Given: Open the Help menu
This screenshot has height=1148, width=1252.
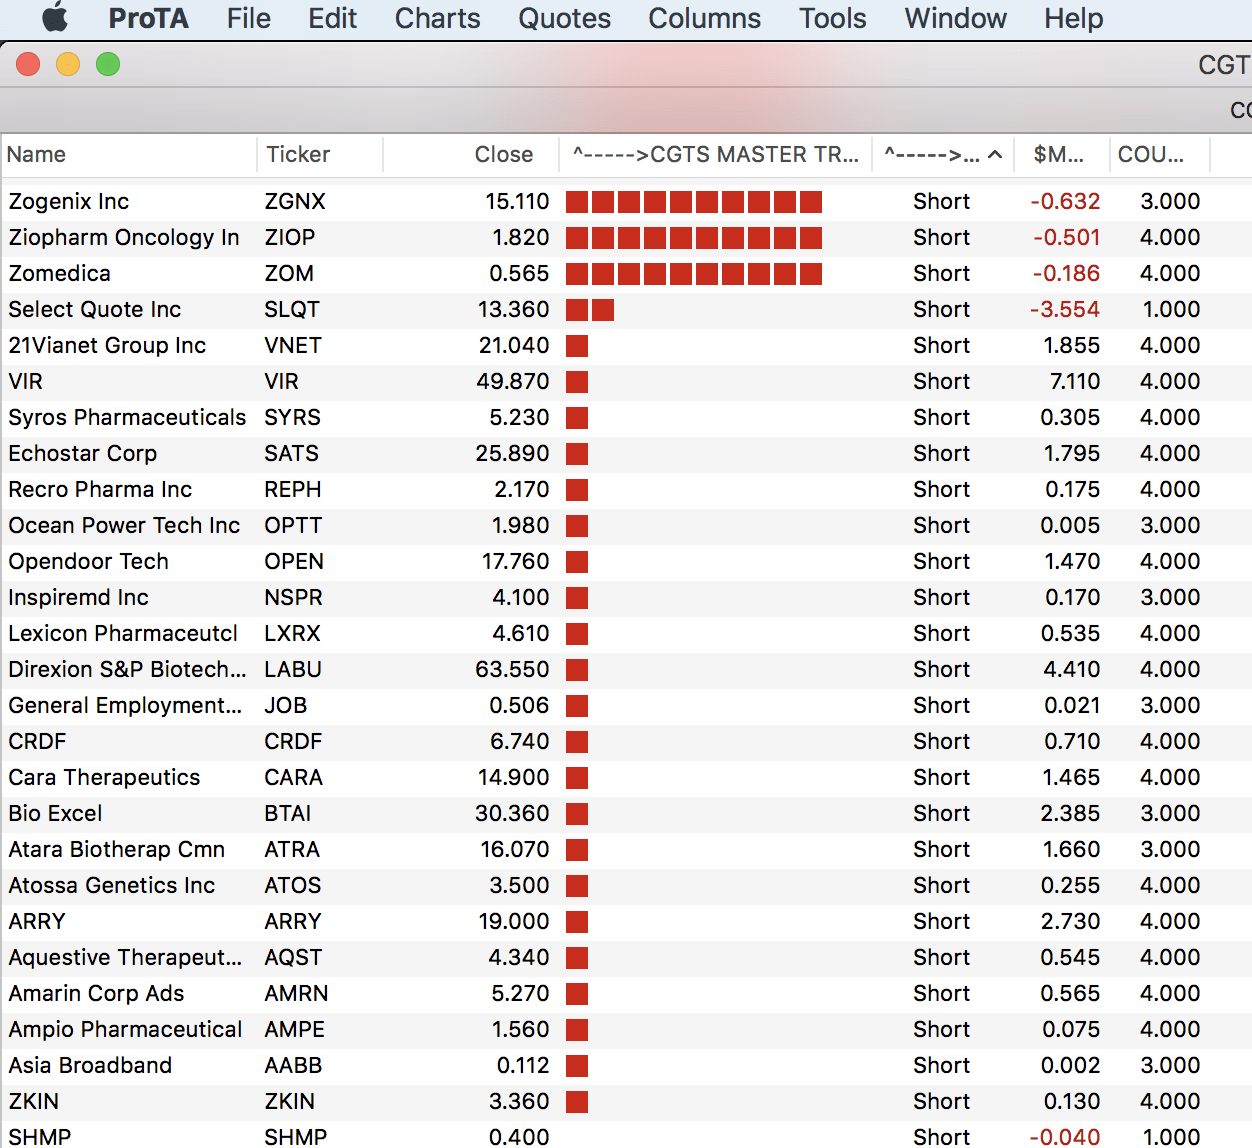Looking at the screenshot, I should (x=1073, y=18).
